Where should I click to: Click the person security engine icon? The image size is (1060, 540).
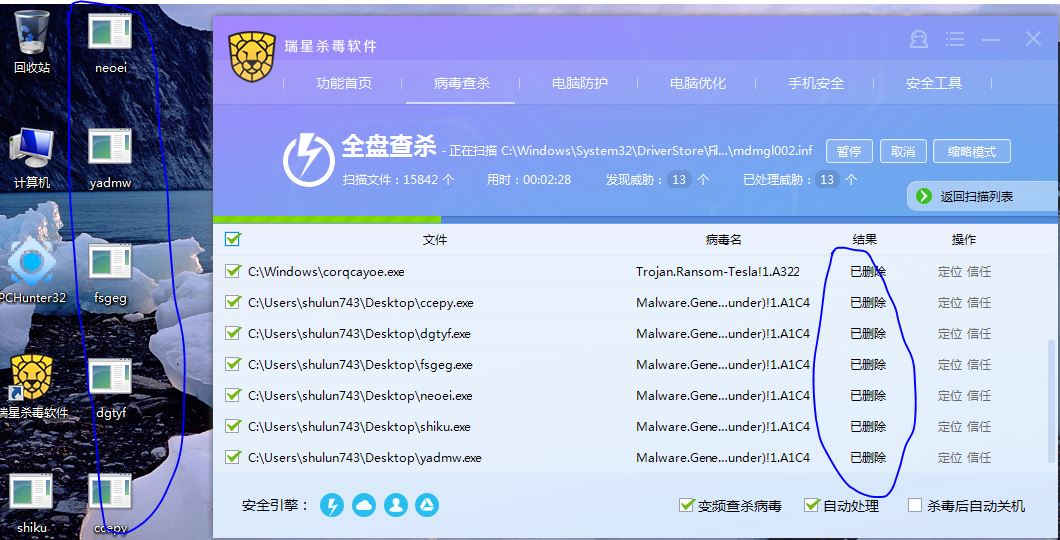point(395,505)
